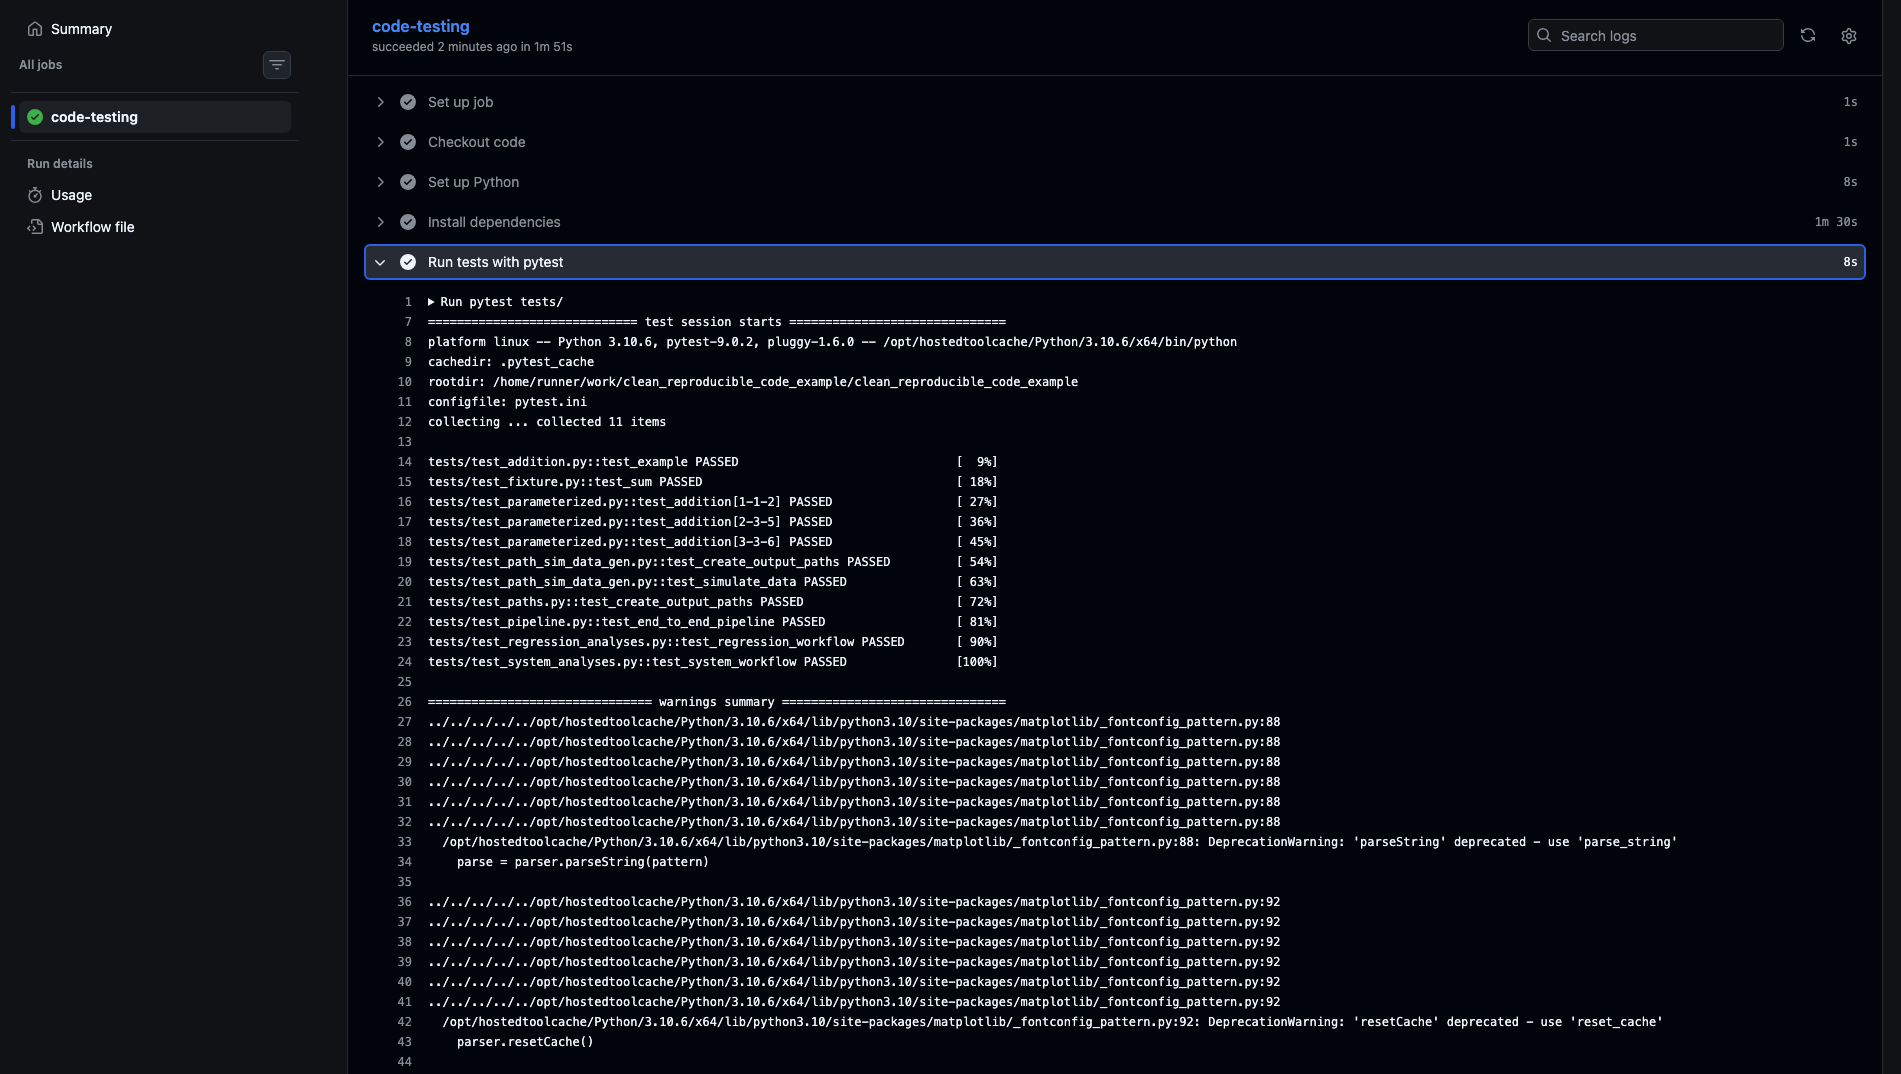Image resolution: width=1901 pixels, height=1074 pixels.
Task: Open log settings gear icon
Action: coord(1849,36)
